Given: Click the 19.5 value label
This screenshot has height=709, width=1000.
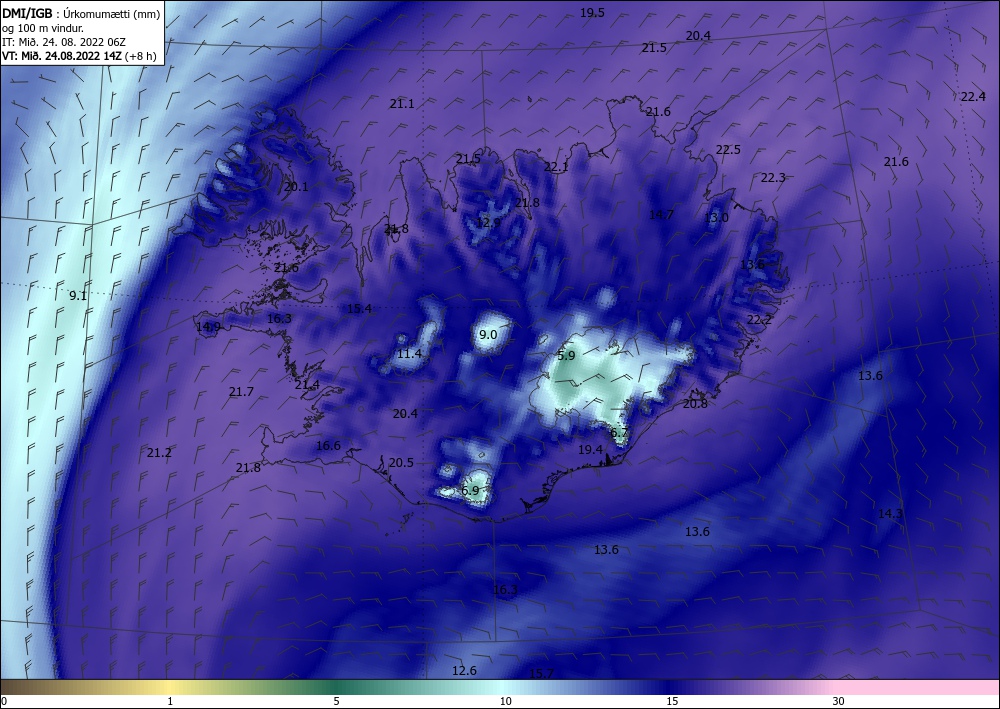Looking at the screenshot, I should (x=592, y=13).
